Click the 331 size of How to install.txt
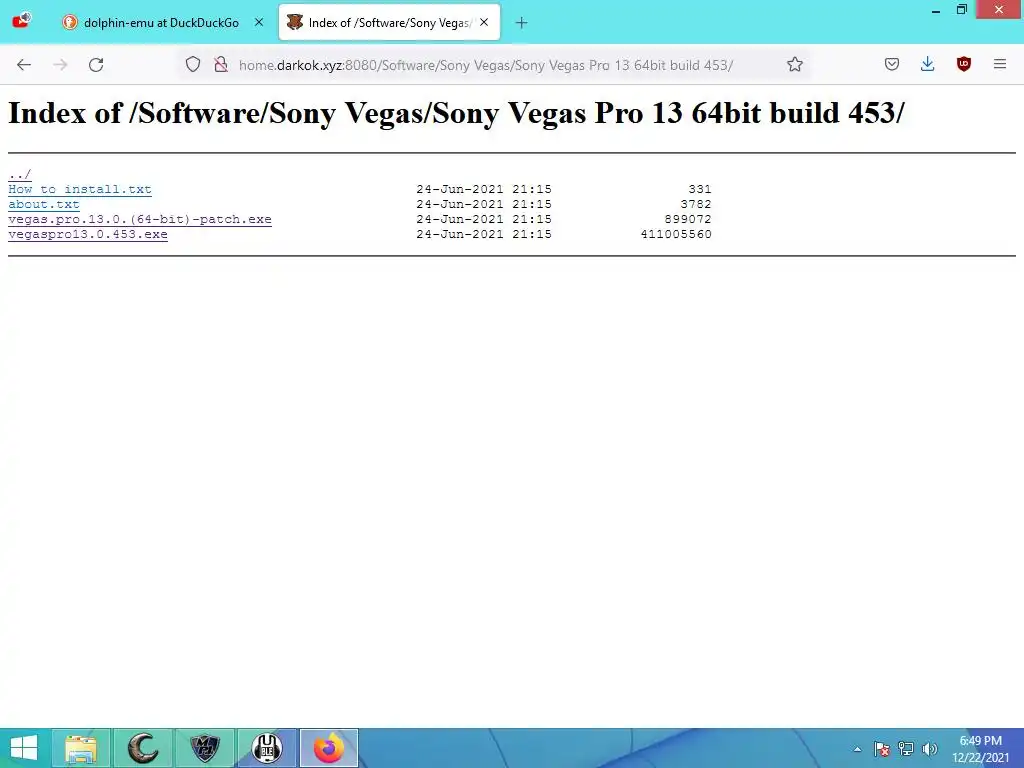The height and width of the screenshot is (768, 1024). coord(699,189)
